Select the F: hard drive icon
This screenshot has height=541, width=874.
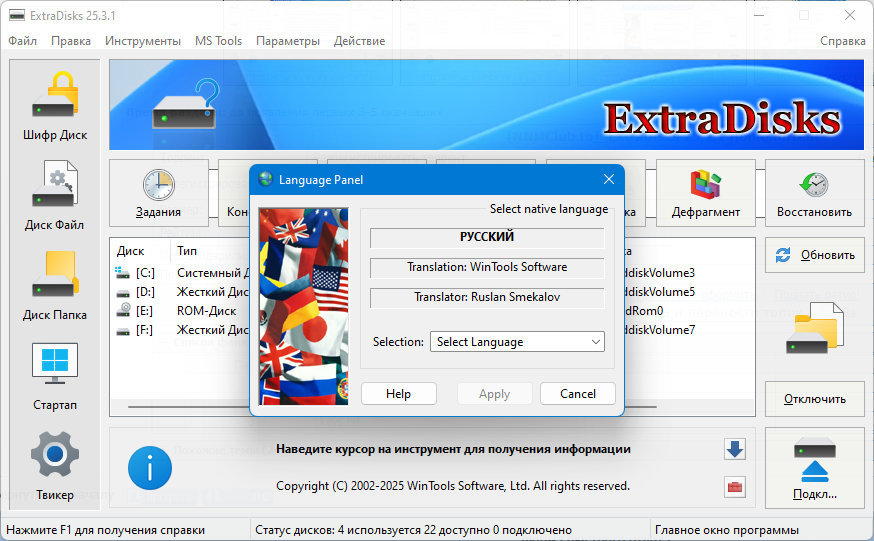[123, 330]
